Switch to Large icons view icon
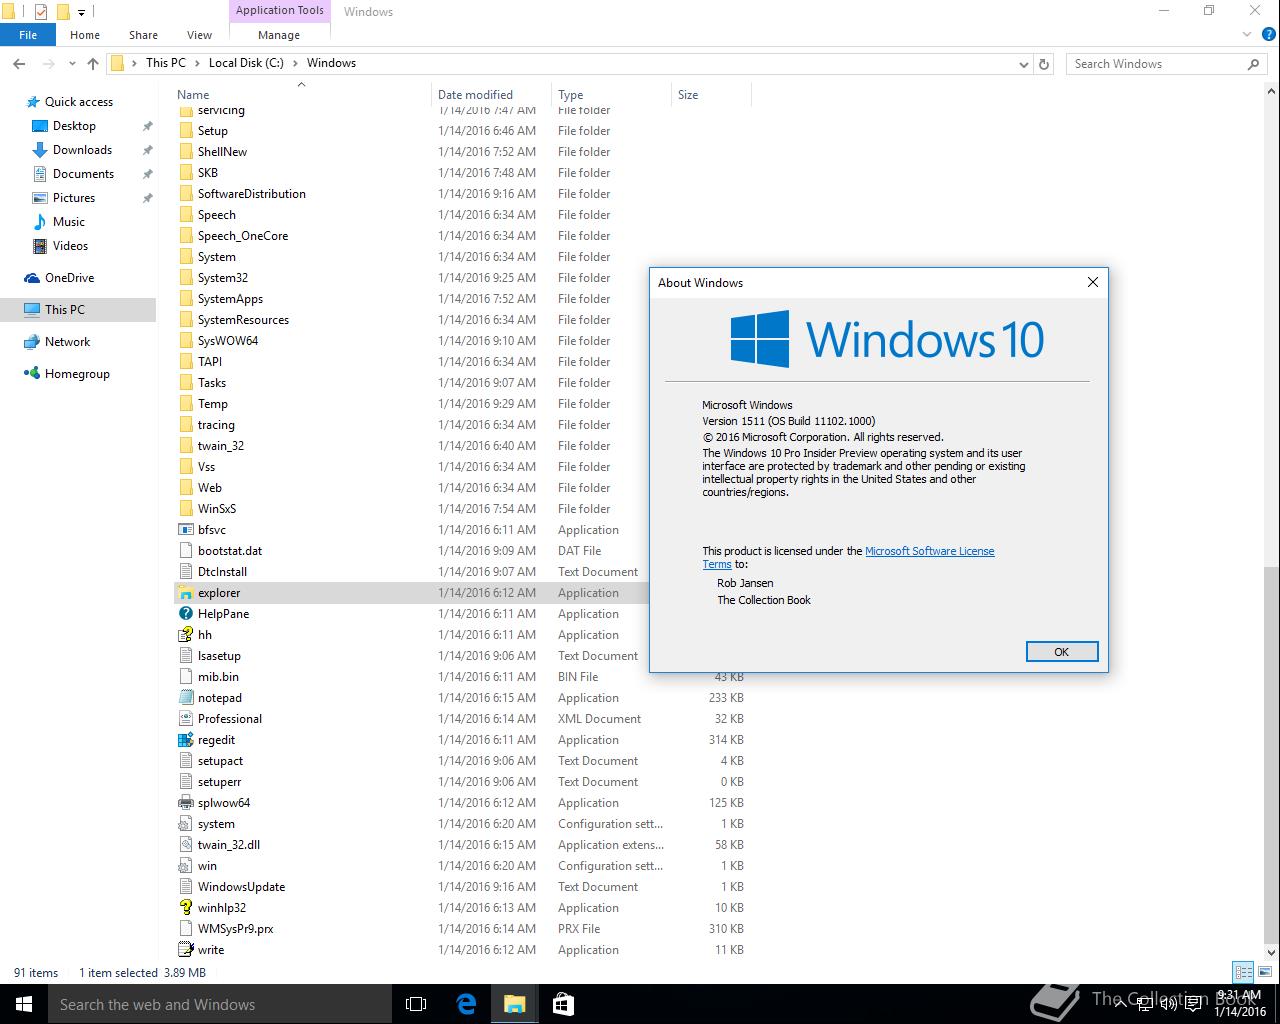1280x1024 pixels. 1264,971
